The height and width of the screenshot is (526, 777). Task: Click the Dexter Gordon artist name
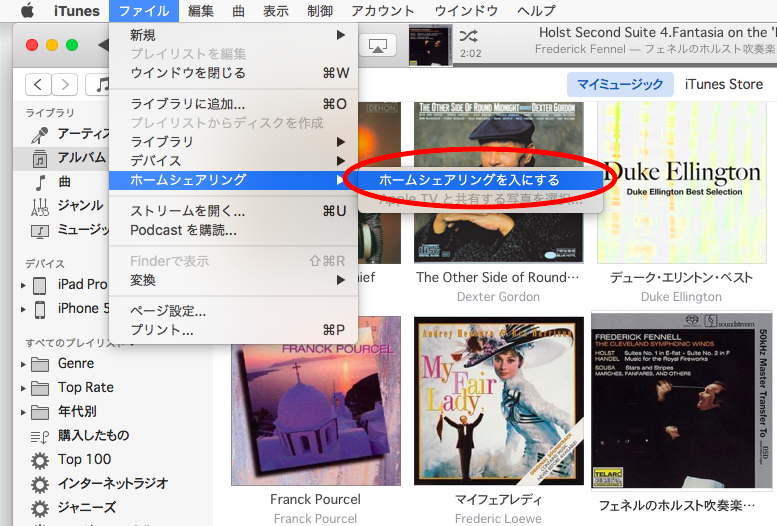(498, 296)
